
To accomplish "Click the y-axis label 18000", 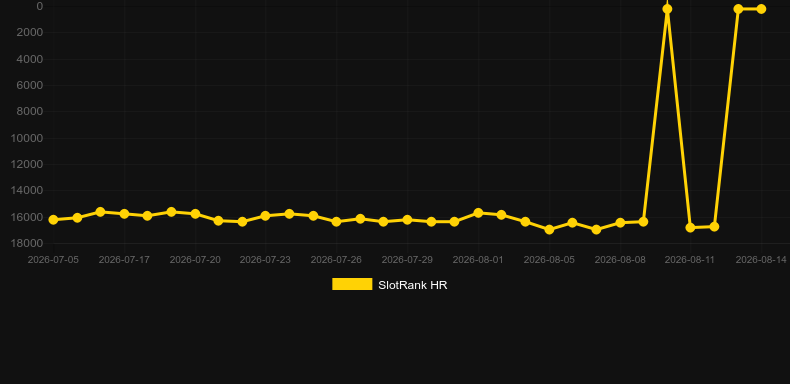I will tap(28, 244).
